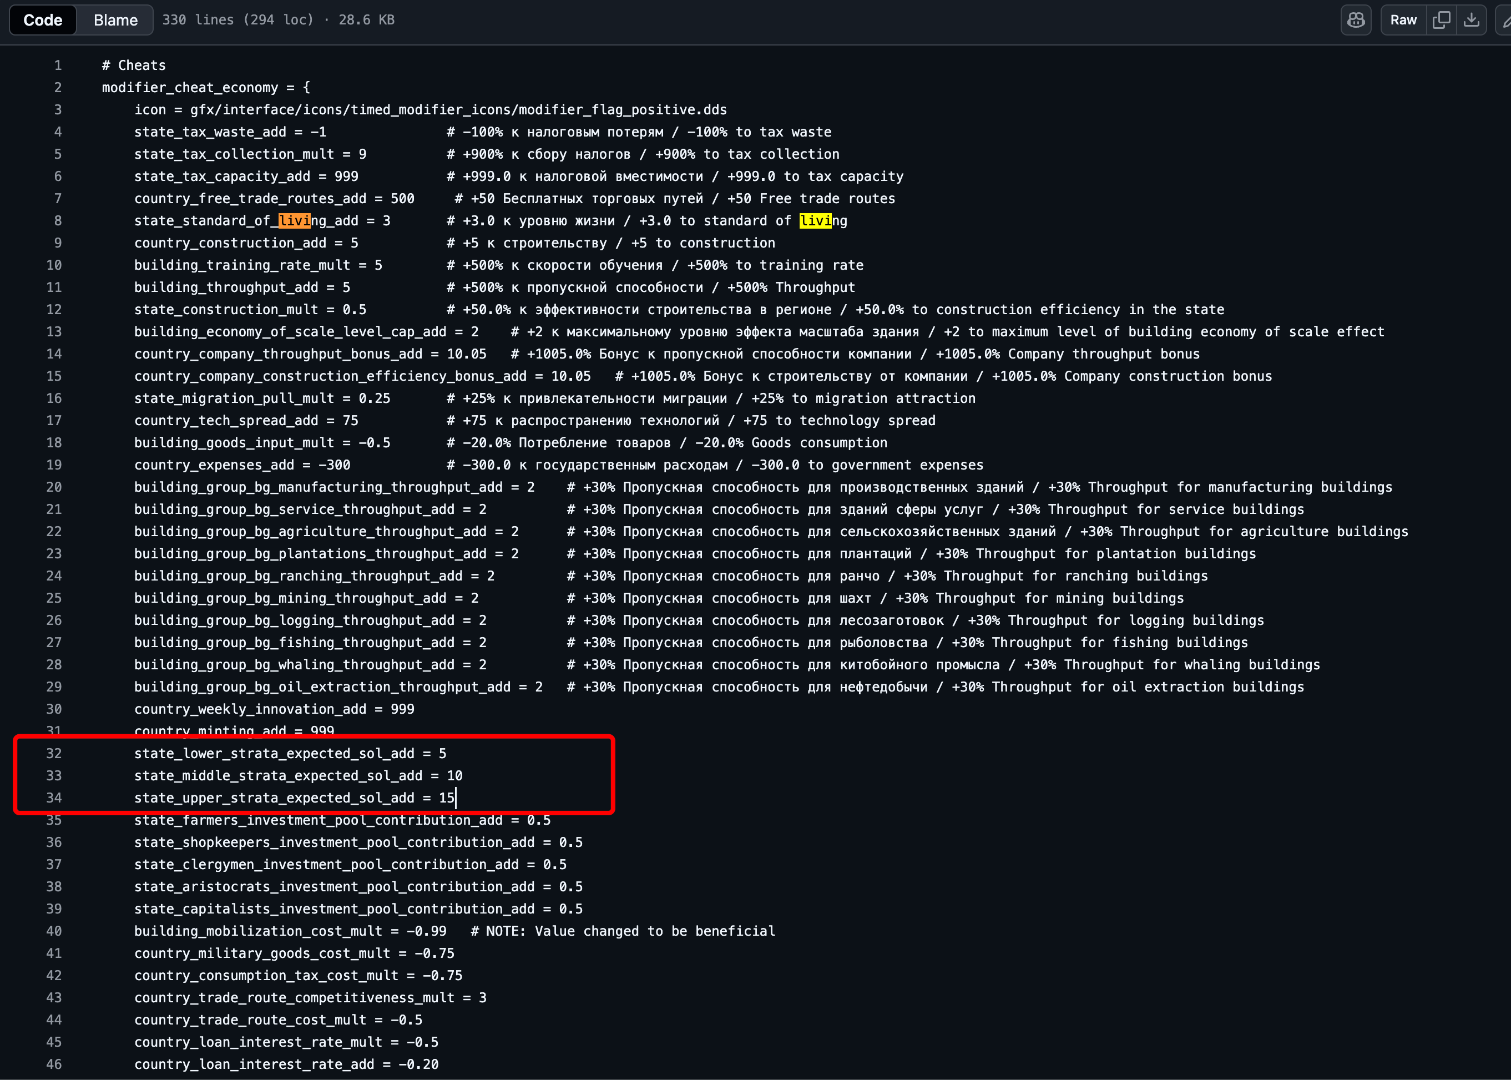
Task: Click the pencil edit file icon
Action: (1503, 20)
